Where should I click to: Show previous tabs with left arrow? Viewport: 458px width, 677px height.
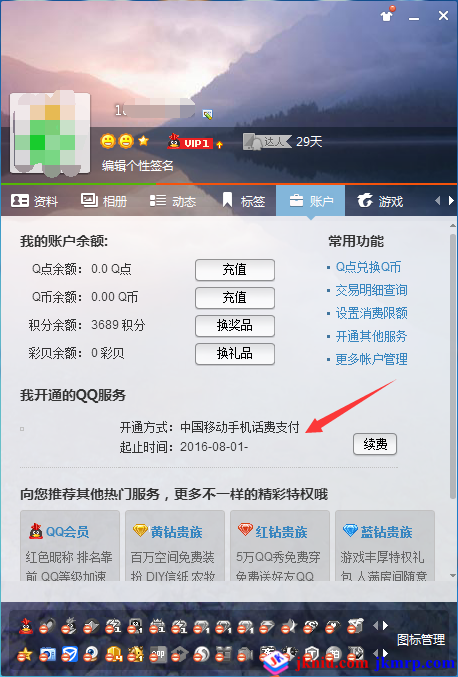click(438, 200)
